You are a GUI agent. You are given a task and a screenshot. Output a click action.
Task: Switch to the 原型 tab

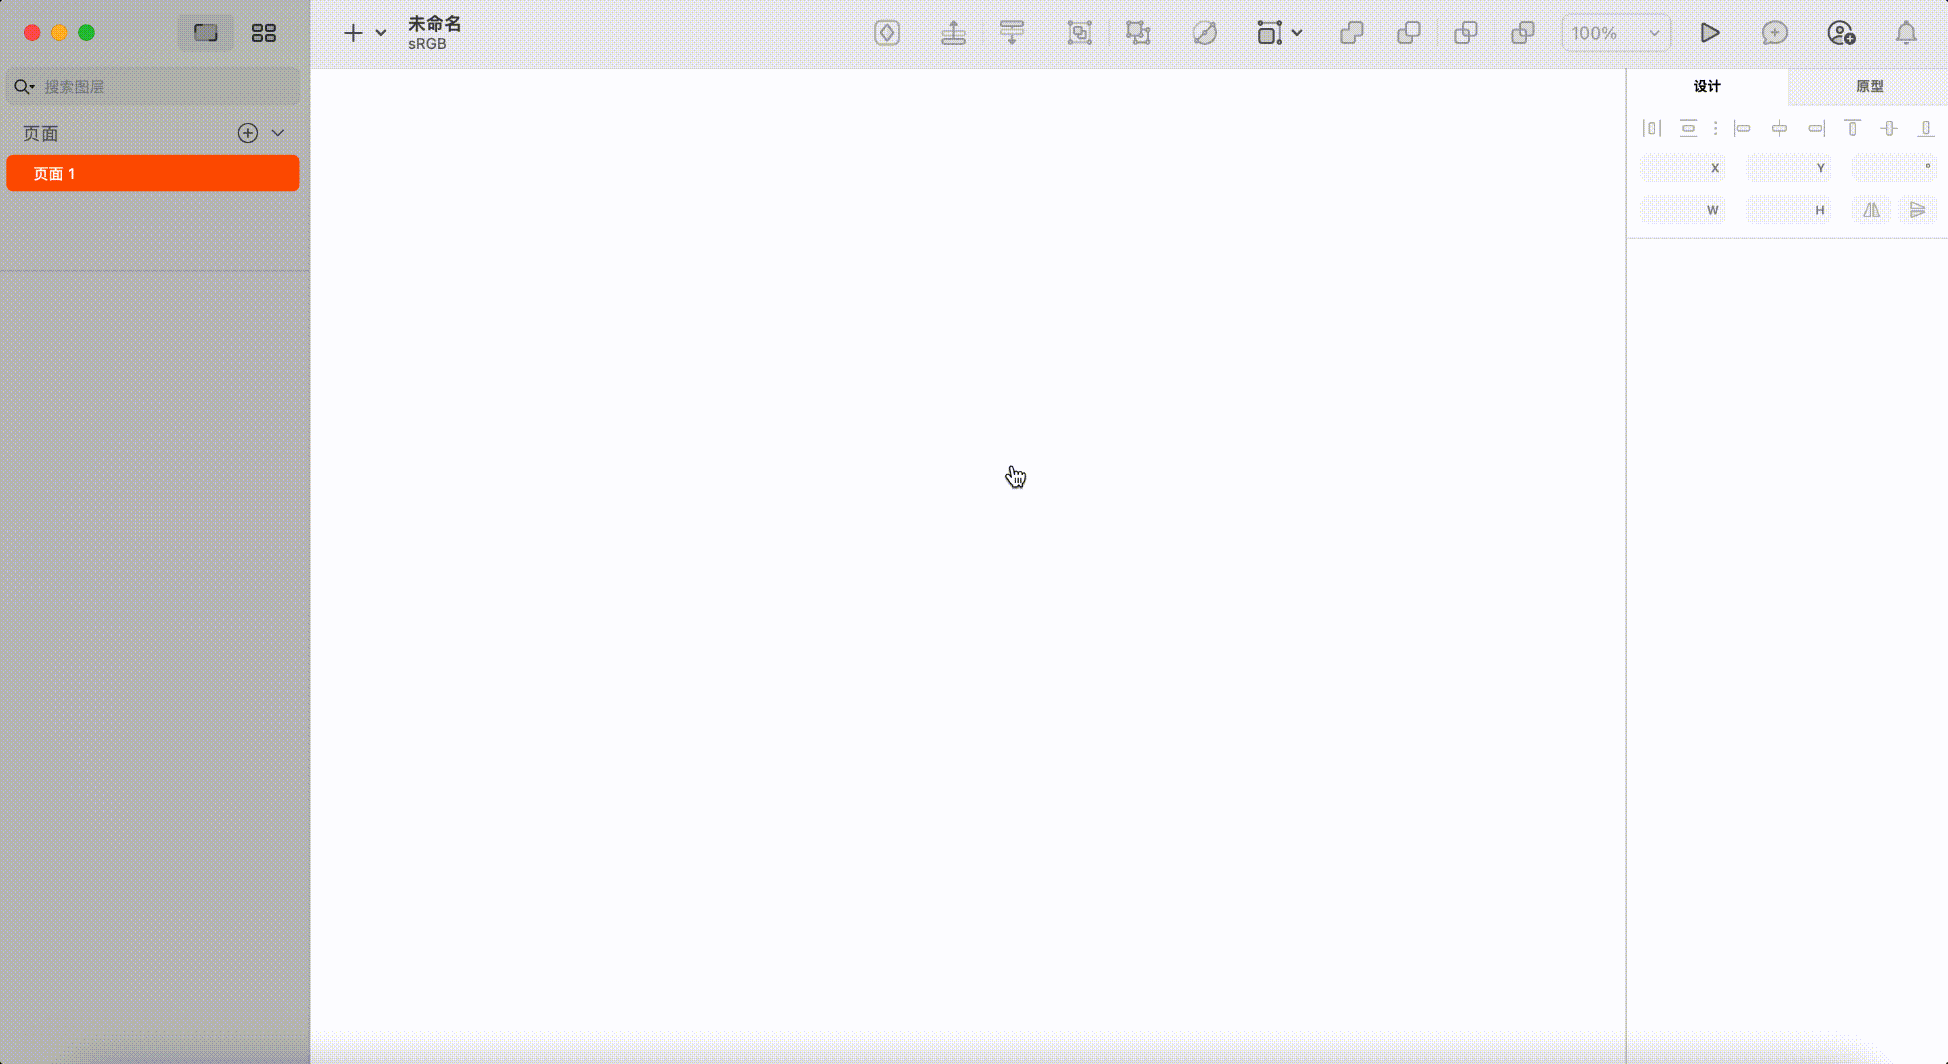pyautogui.click(x=1868, y=86)
